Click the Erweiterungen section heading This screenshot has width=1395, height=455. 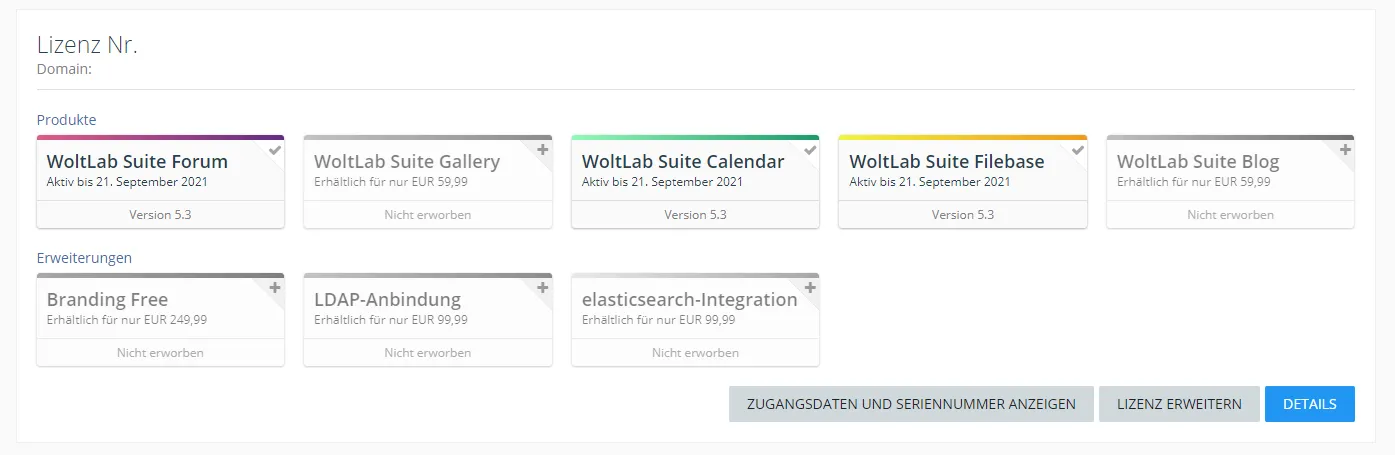[x=84, y=257]
